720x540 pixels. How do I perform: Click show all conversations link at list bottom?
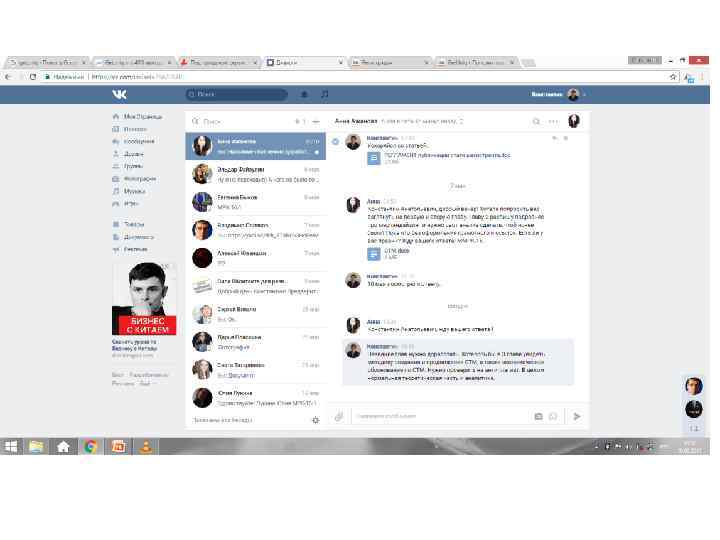tap(223, 420)
